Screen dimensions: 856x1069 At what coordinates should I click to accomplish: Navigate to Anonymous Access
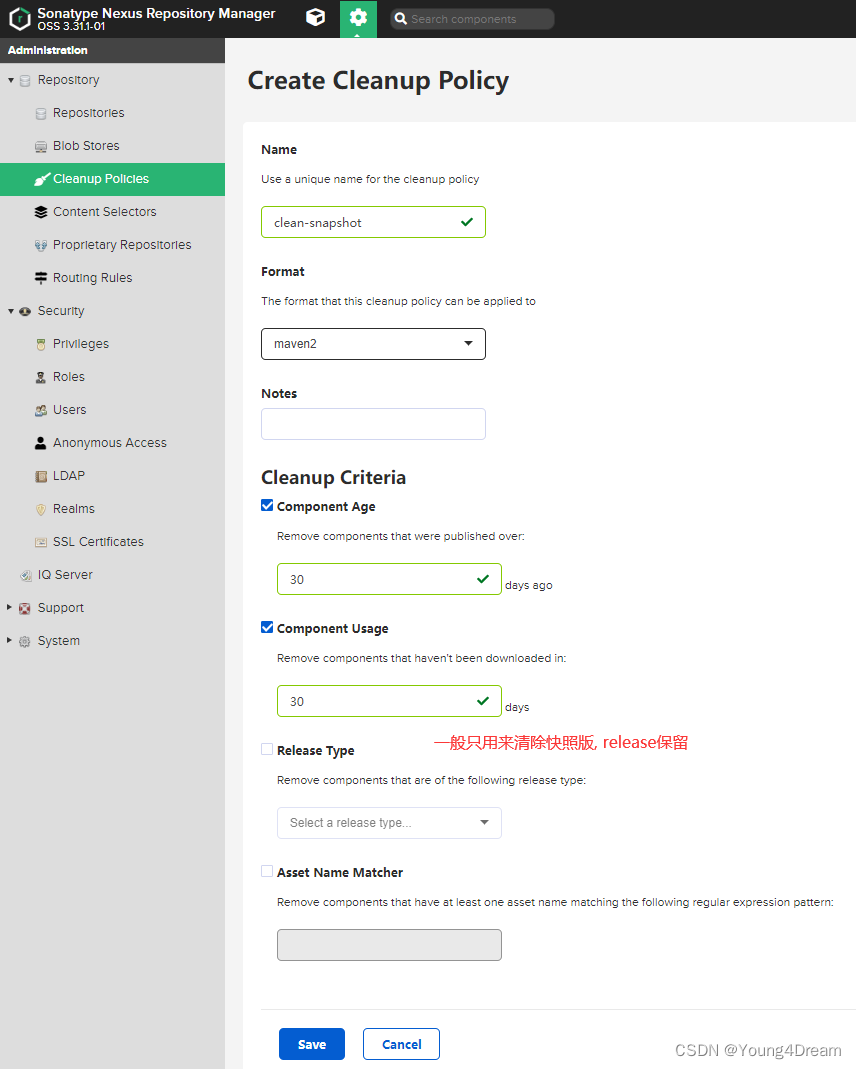point(112,443)
